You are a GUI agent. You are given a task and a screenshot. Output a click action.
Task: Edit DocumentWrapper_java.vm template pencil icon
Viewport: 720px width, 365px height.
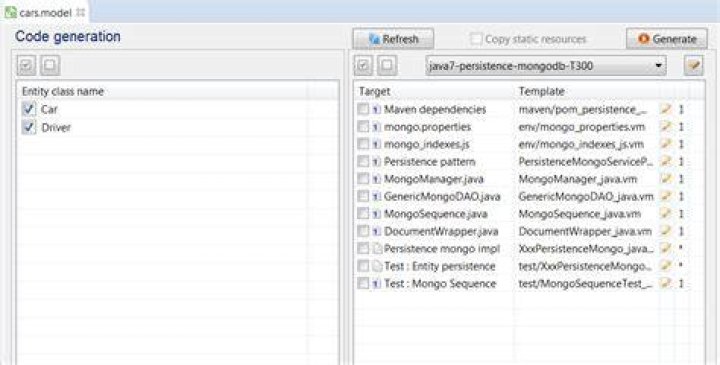pos(665,231)
